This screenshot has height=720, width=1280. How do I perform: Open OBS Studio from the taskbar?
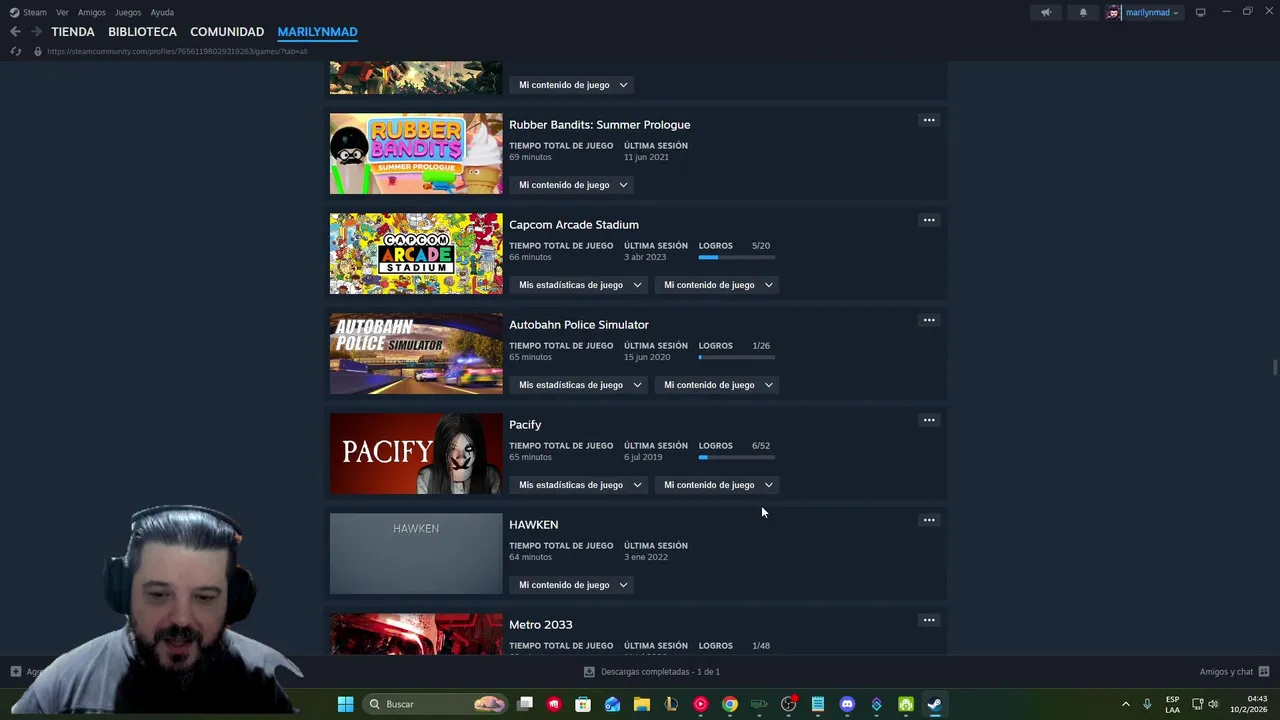[x=789, y=704]
